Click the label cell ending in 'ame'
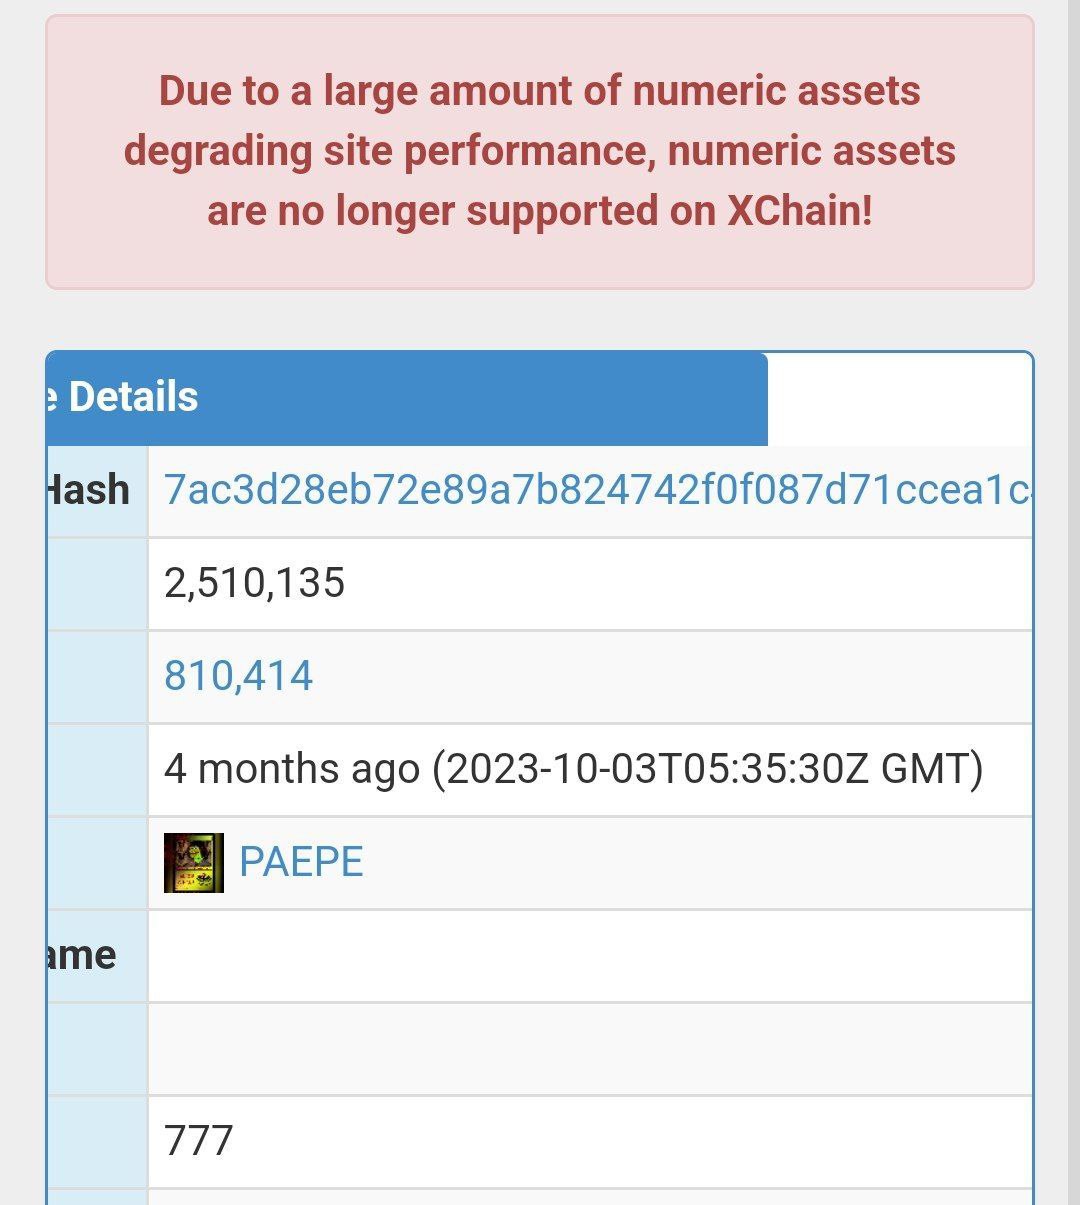Viewport: 1080px width, 1205px height. click(x=97, y=956)
